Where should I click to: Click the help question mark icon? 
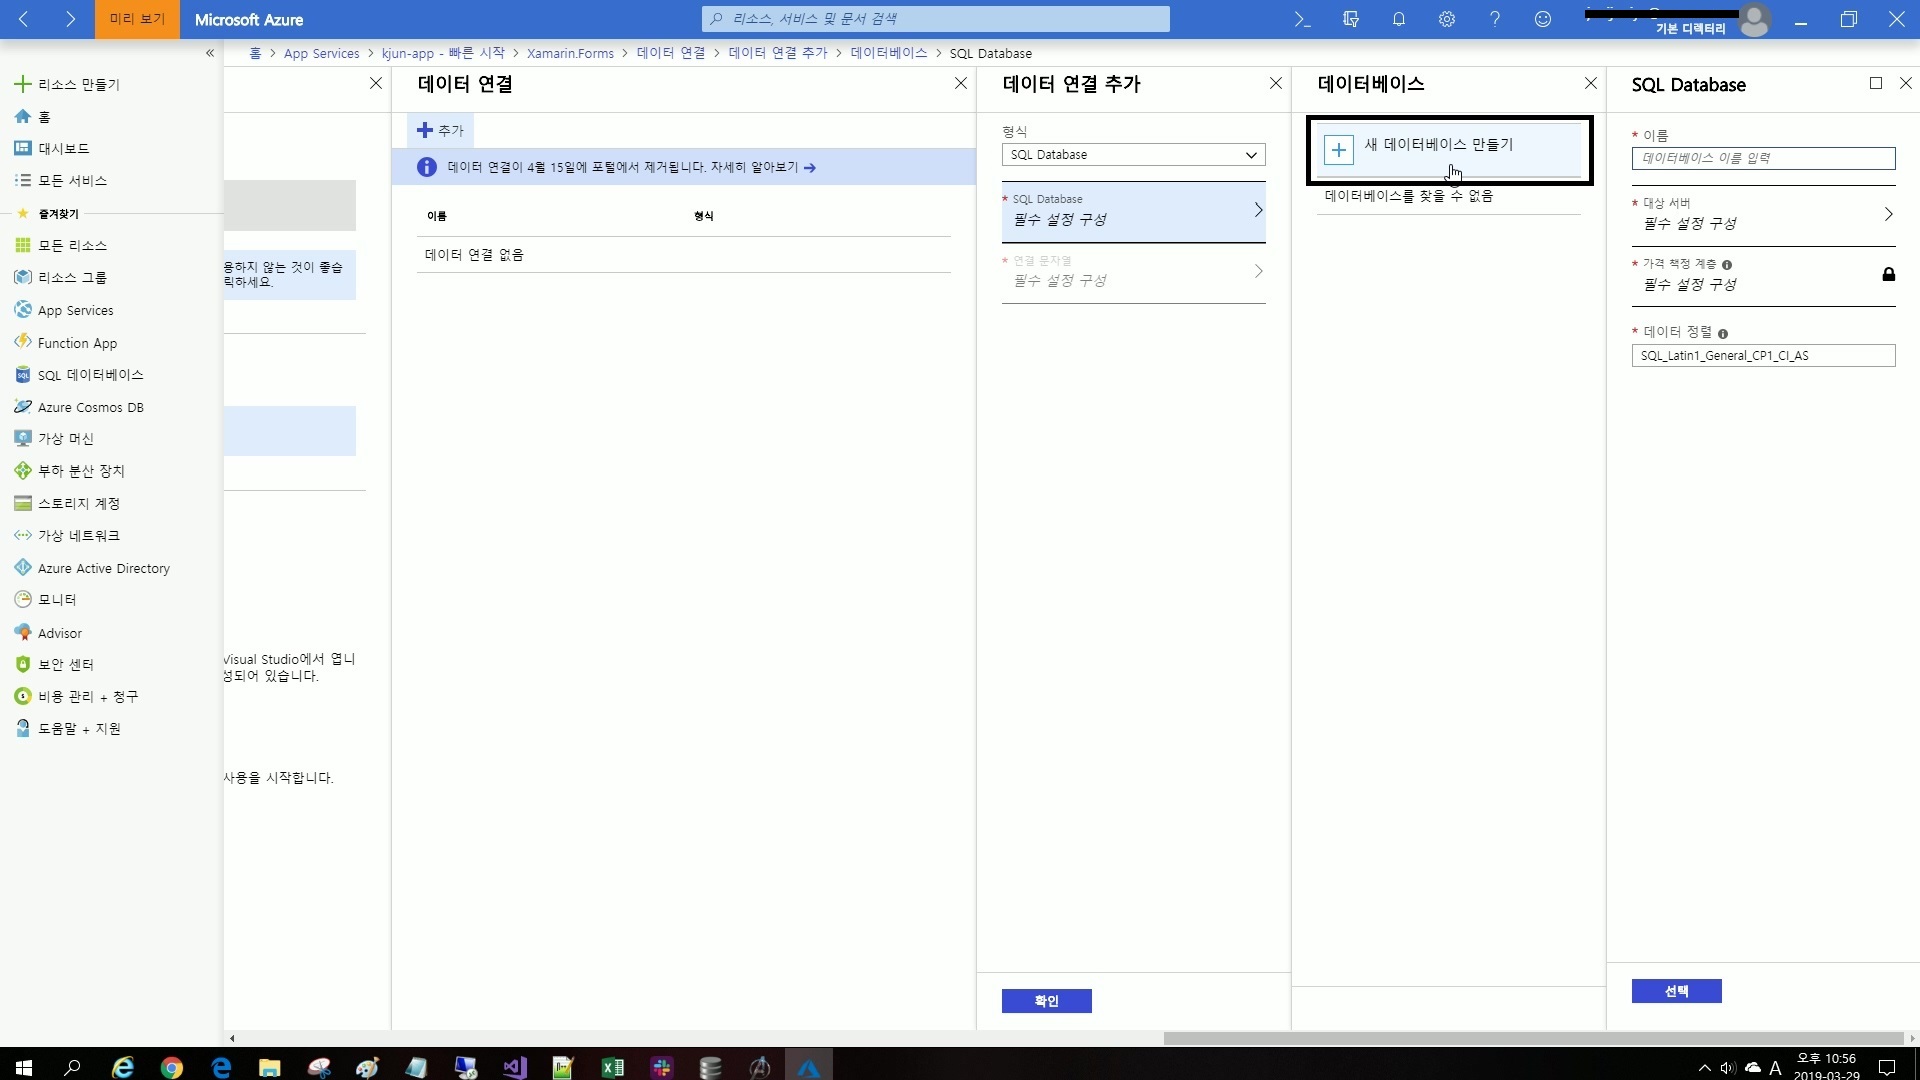[1494, 19]
